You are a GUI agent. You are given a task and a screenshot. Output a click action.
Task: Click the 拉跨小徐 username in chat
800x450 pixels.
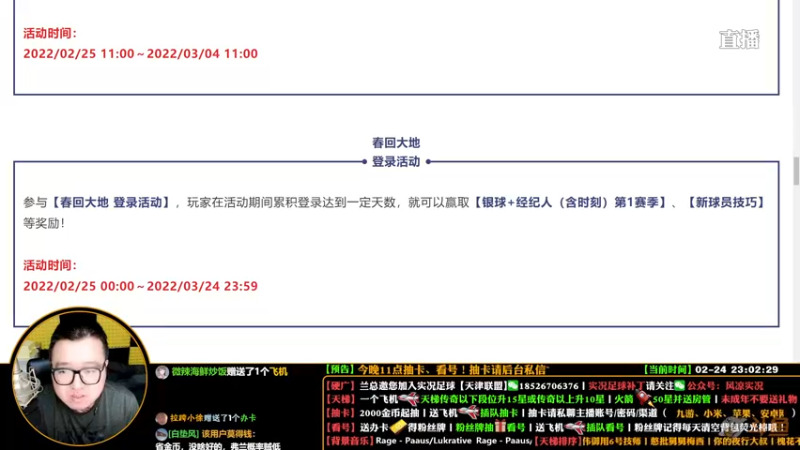point(187,418)
